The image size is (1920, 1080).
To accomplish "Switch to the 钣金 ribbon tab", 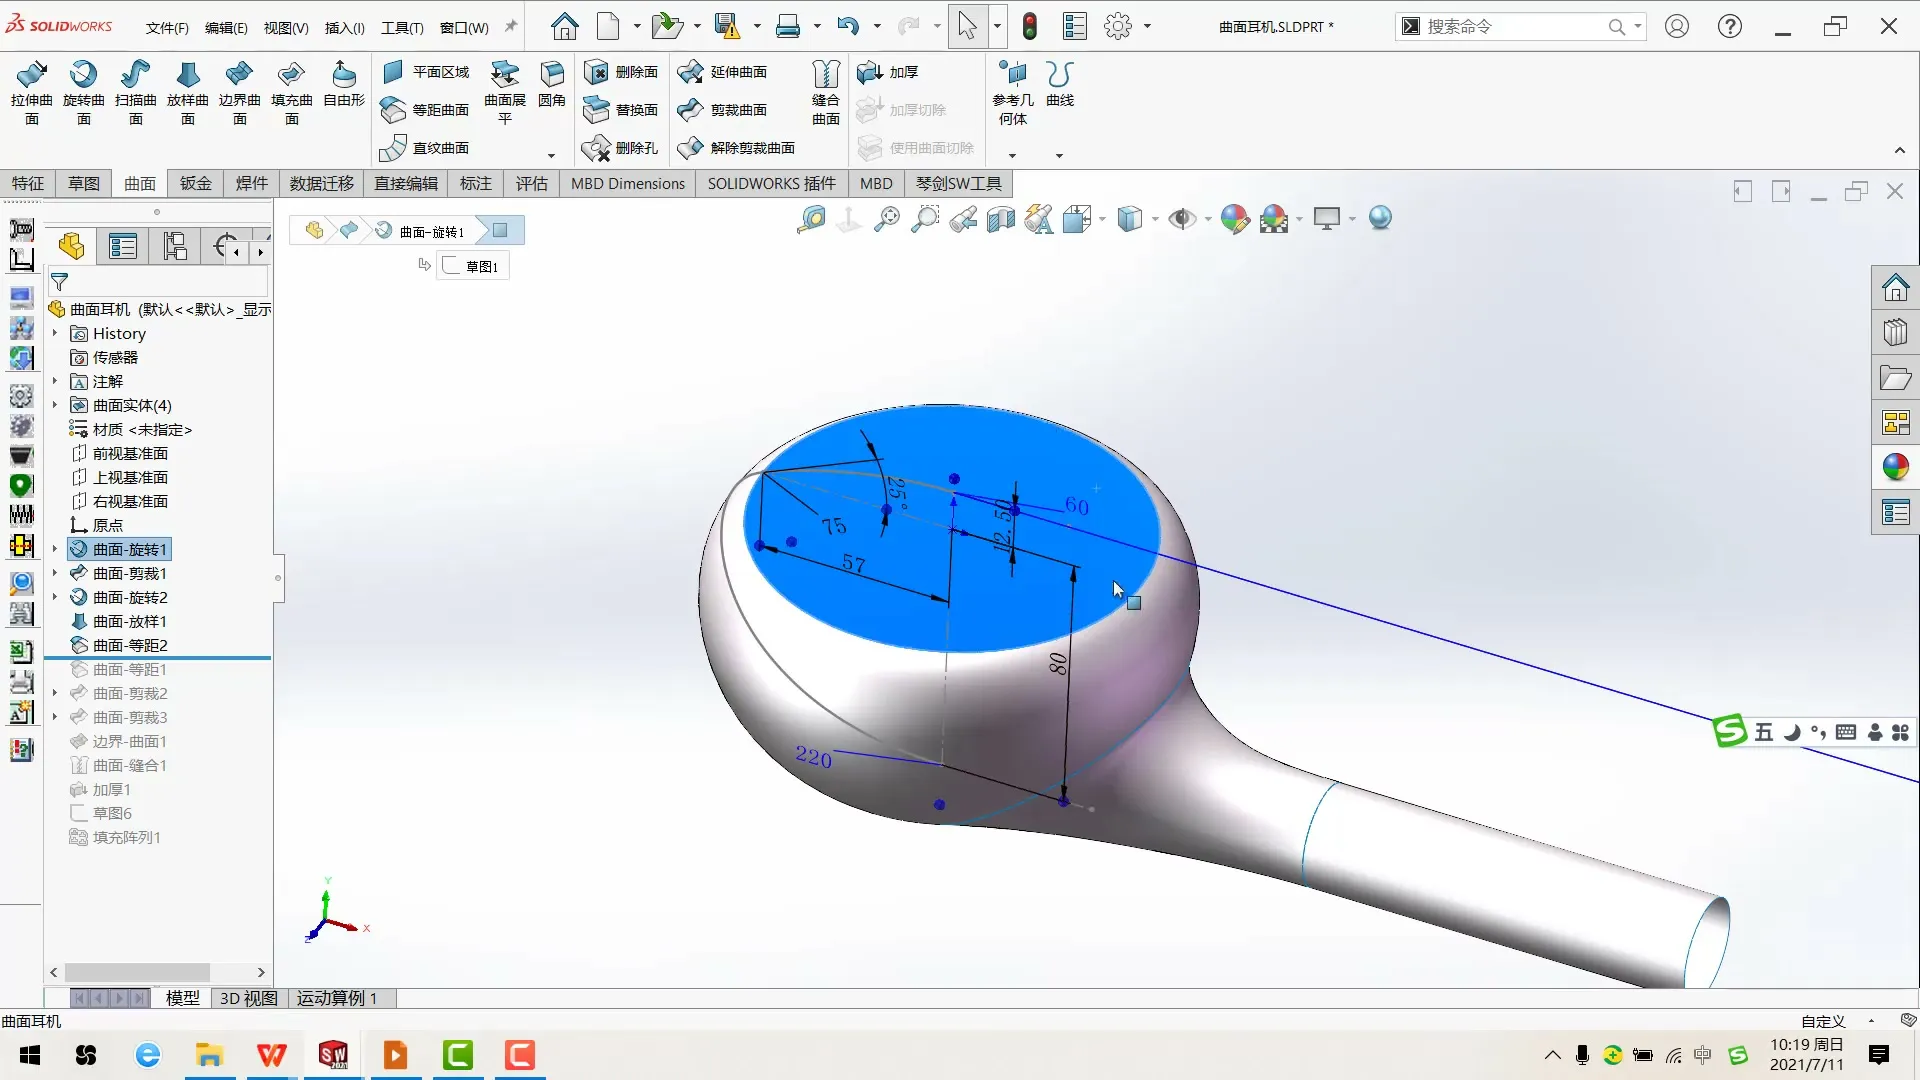I will pos(195,183).
